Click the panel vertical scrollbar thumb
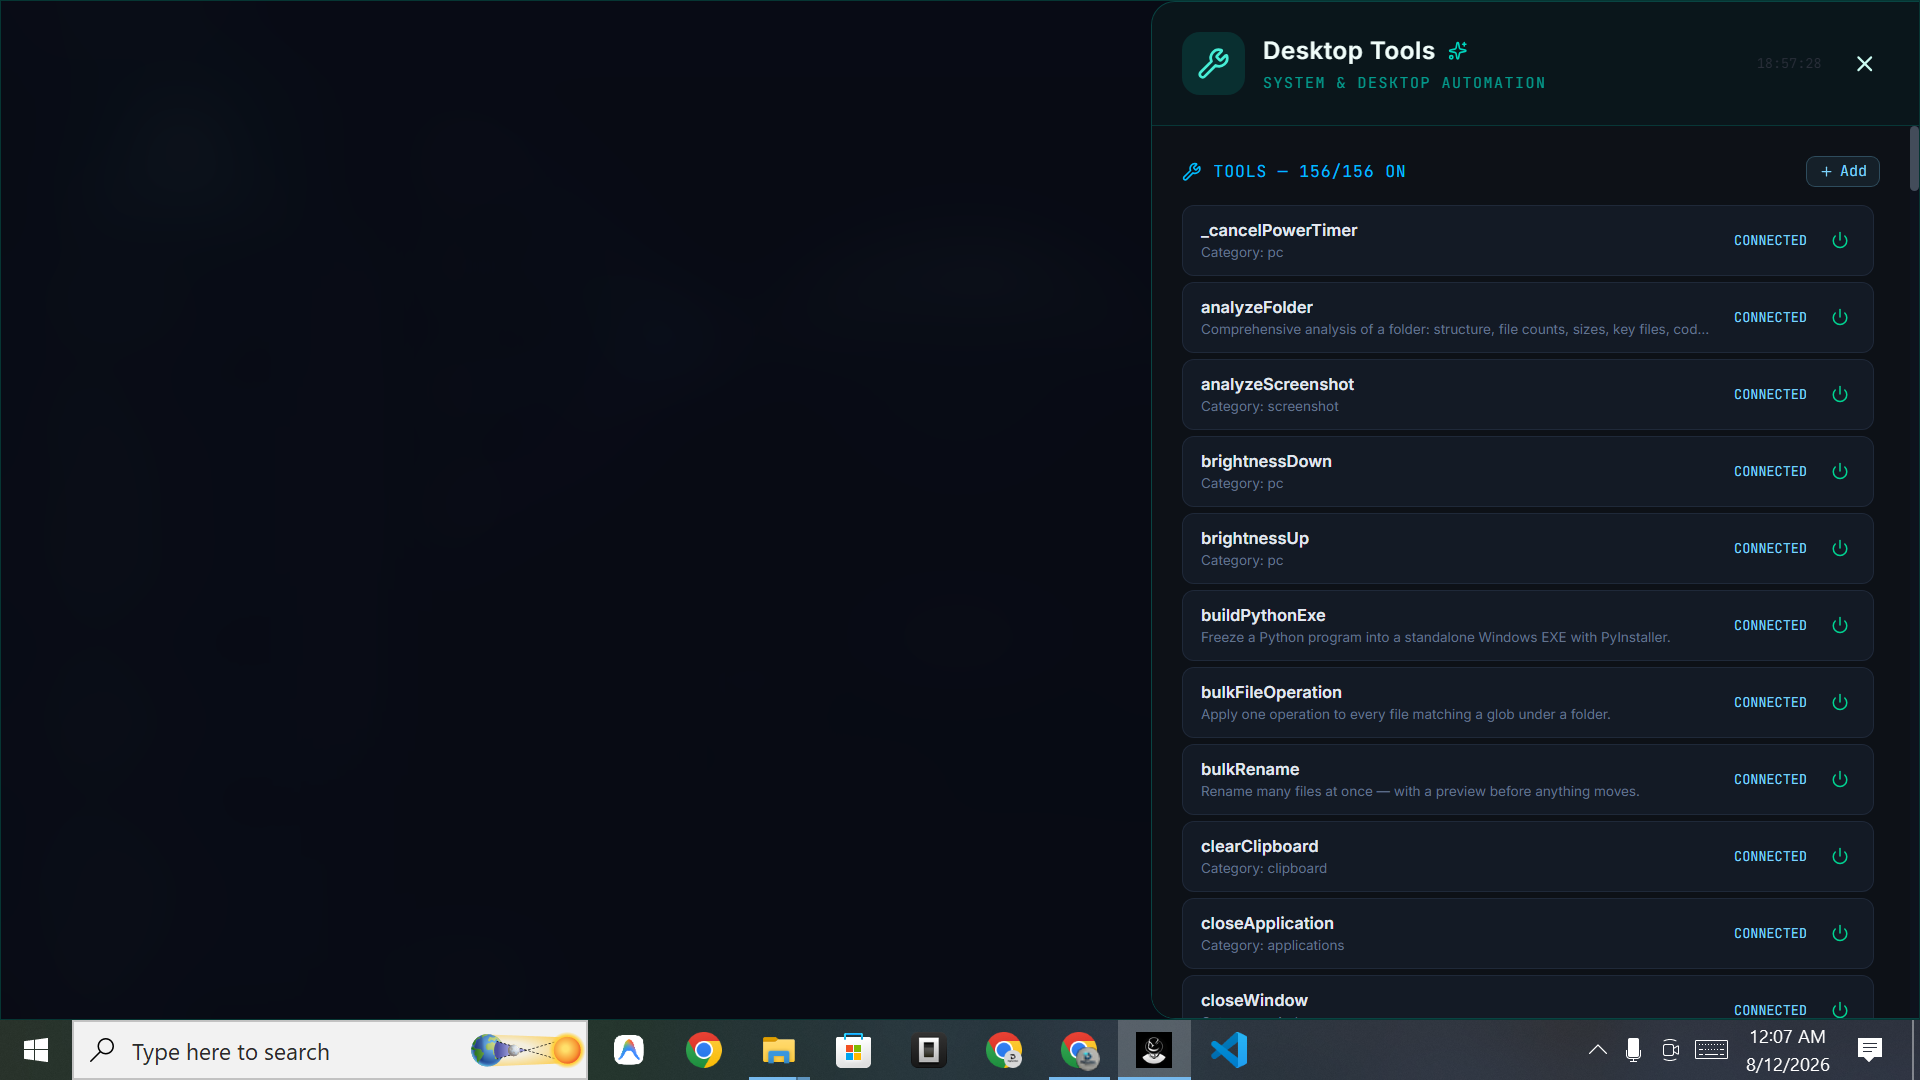 1914,158
